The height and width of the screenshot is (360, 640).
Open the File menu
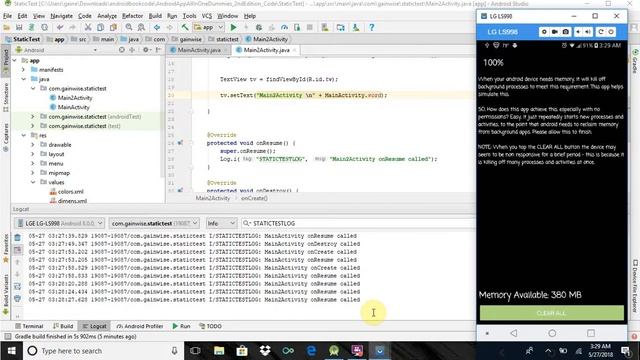(x=7, y=16)
